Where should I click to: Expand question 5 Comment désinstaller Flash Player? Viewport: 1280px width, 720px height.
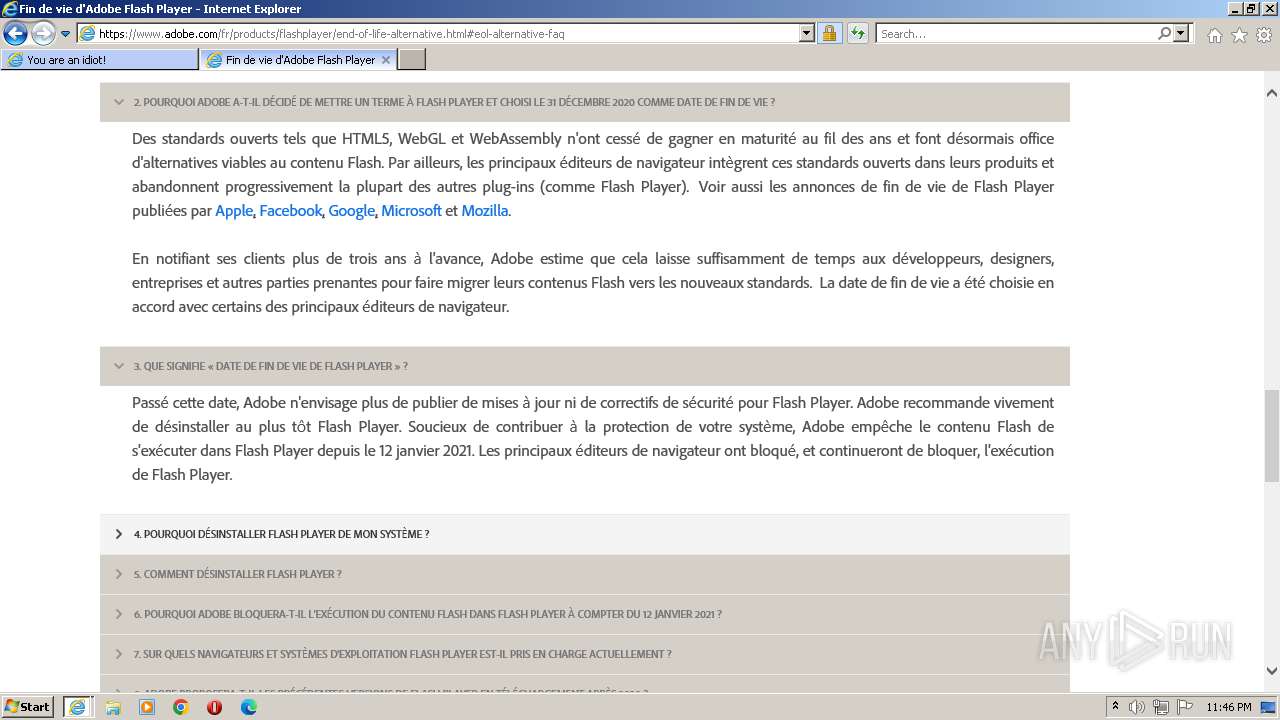[584, 574]
